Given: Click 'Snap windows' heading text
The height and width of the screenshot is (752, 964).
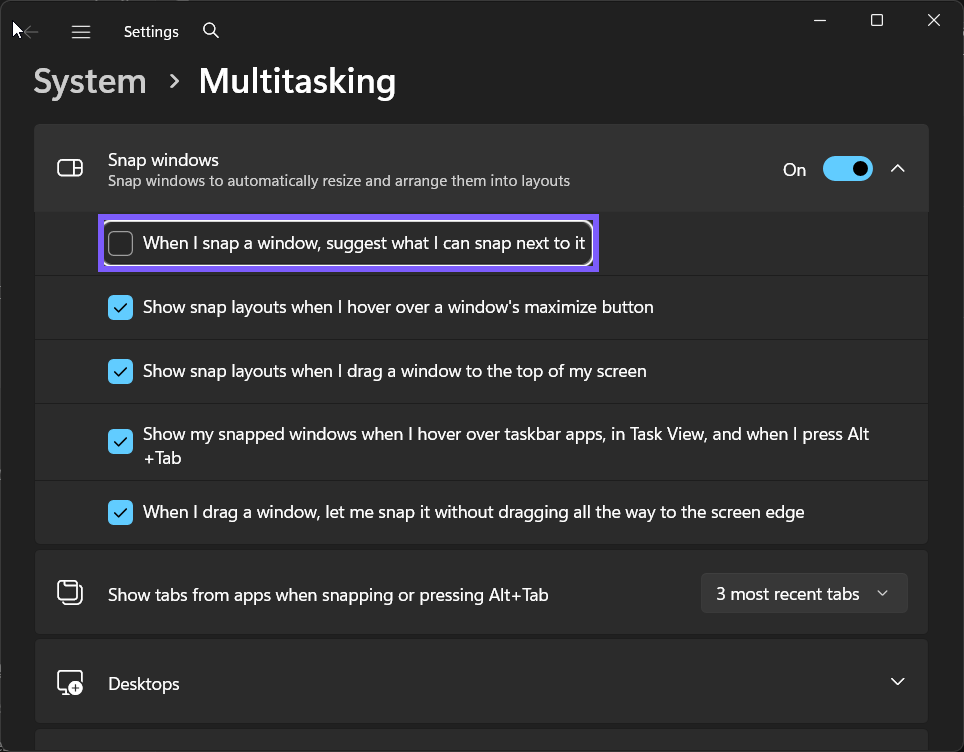Looking at the screenshot, I should click(164, 160).
